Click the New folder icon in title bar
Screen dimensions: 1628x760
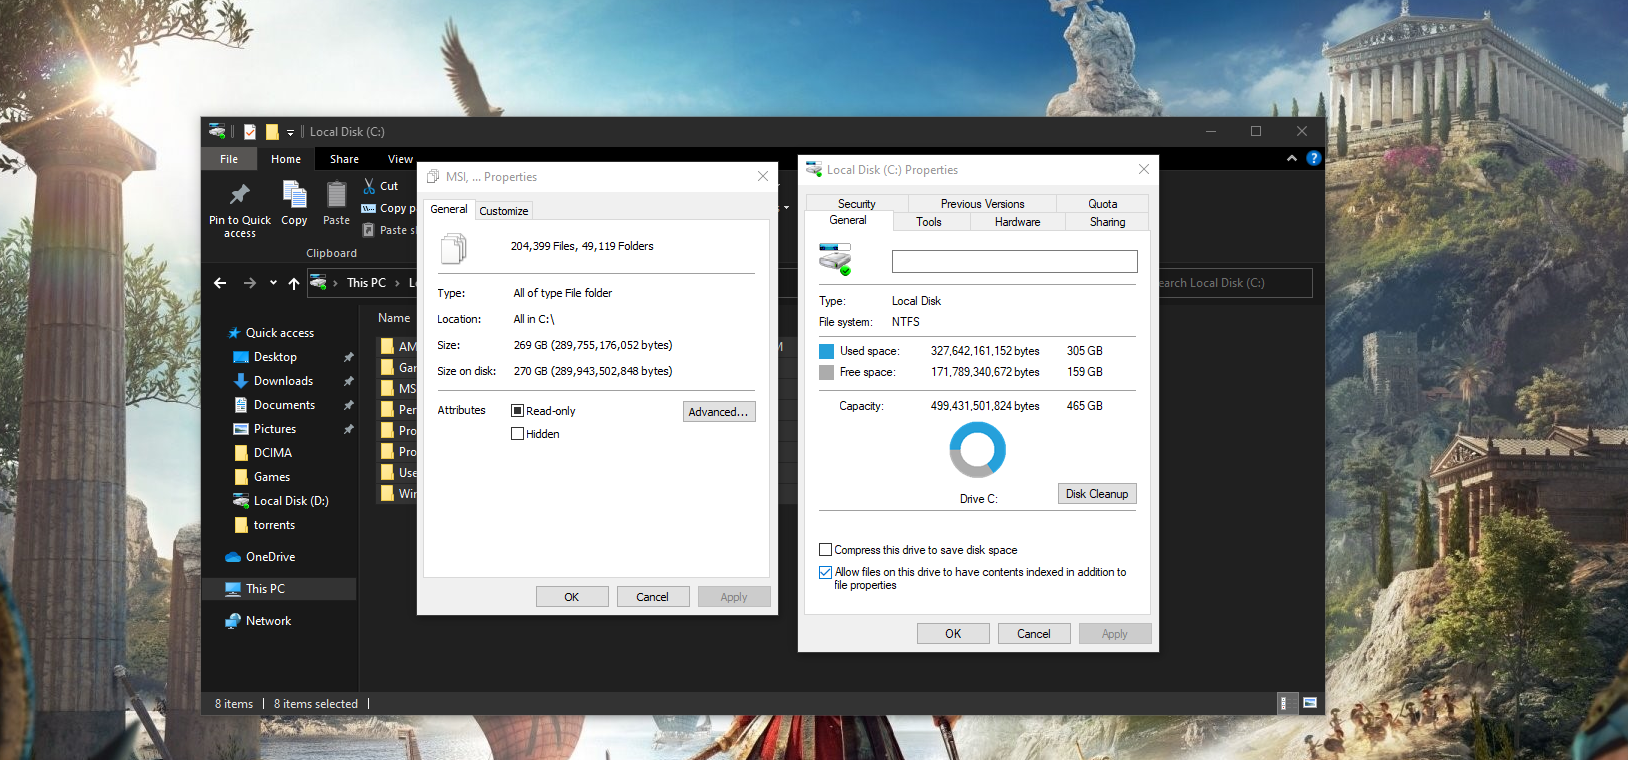click(272, 132)
